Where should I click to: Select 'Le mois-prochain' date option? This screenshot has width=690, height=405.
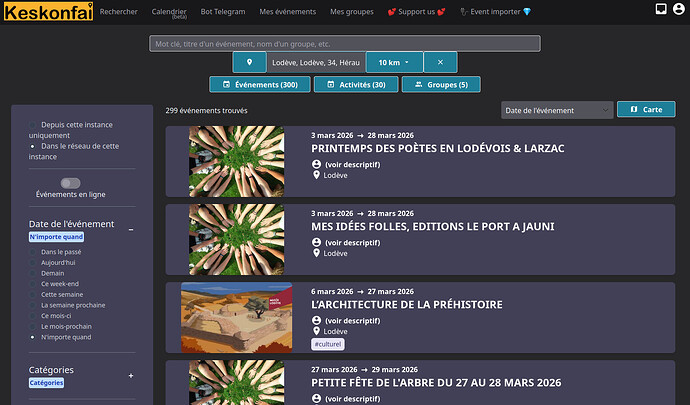tap(32, 326)
